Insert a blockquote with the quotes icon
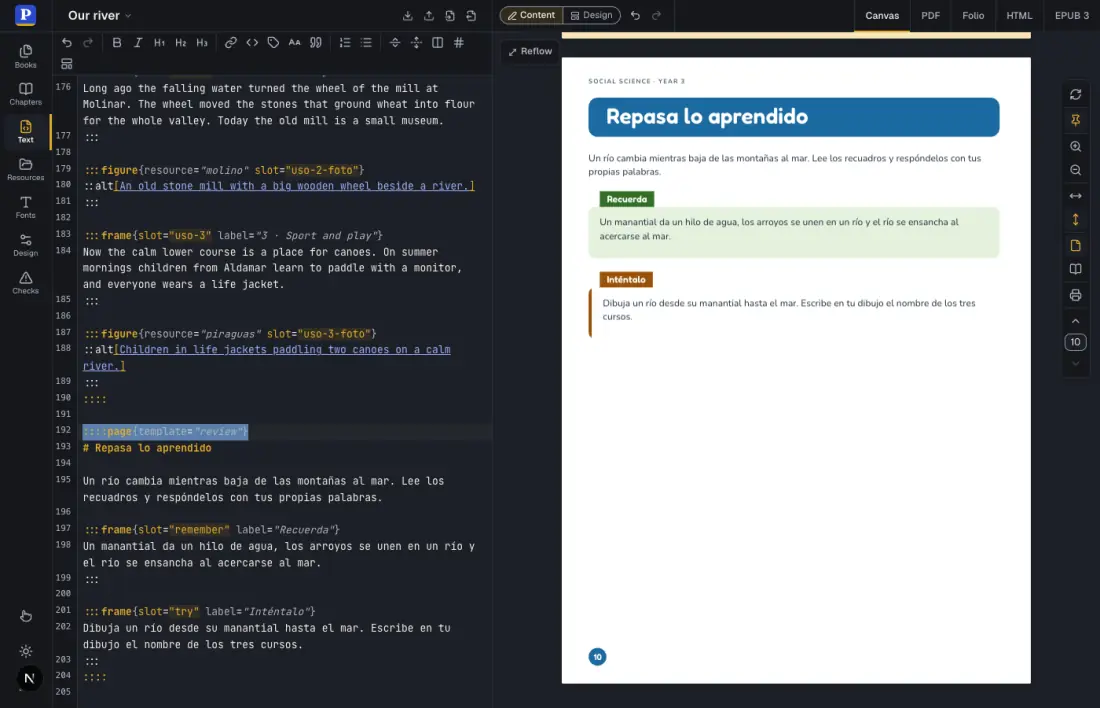The image size is (1100, 708). (316, 43)
